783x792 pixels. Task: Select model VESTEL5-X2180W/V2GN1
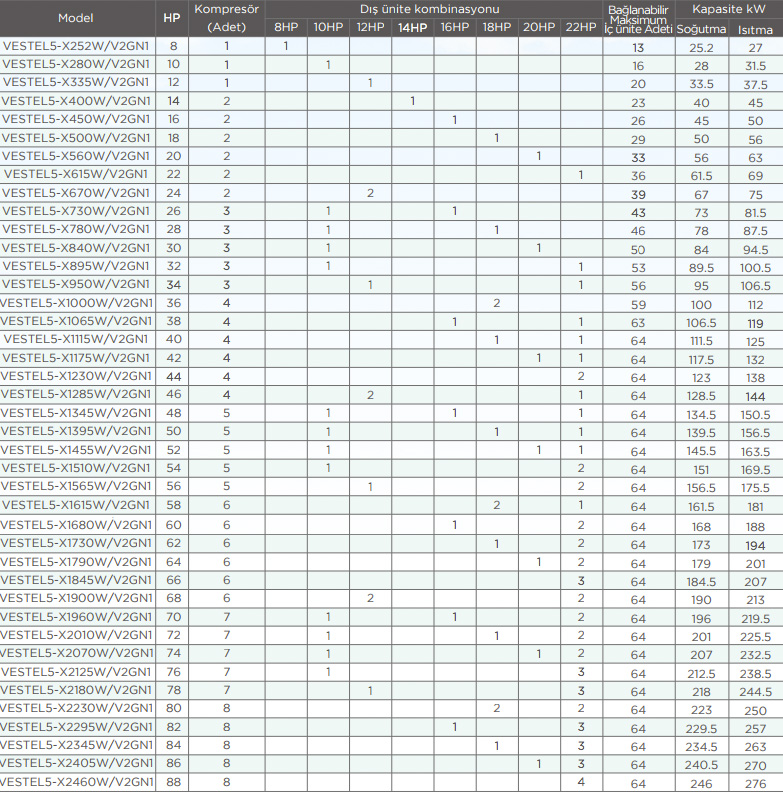point(76,690)
